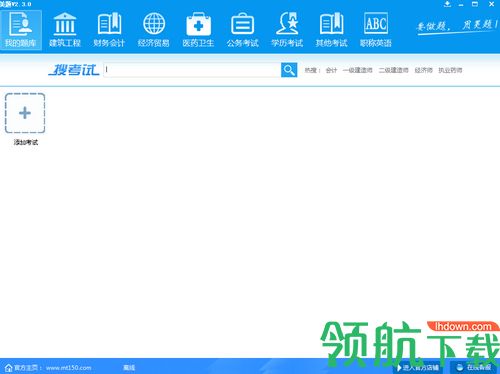Click the download arrow icon in title bar
500x374 pixels.
(448, 4)
